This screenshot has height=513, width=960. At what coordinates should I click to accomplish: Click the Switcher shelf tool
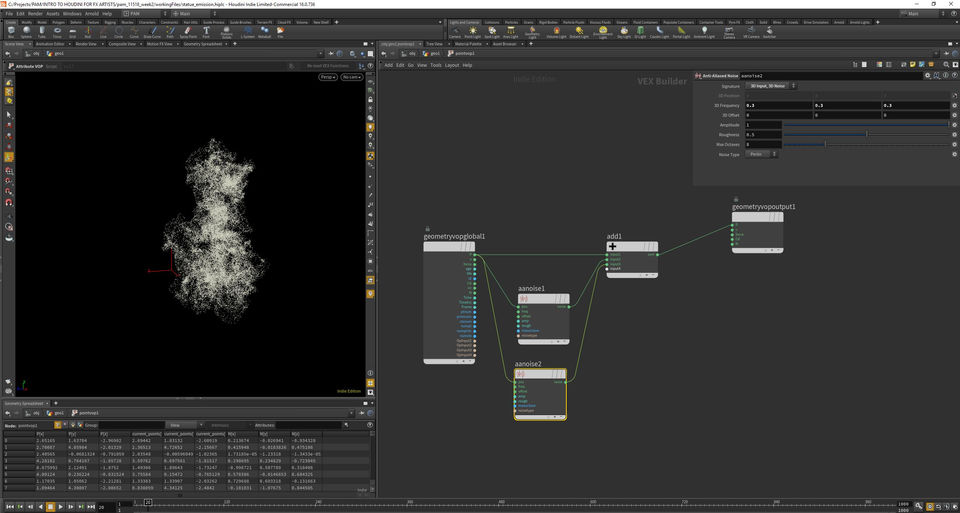point(769,32)
